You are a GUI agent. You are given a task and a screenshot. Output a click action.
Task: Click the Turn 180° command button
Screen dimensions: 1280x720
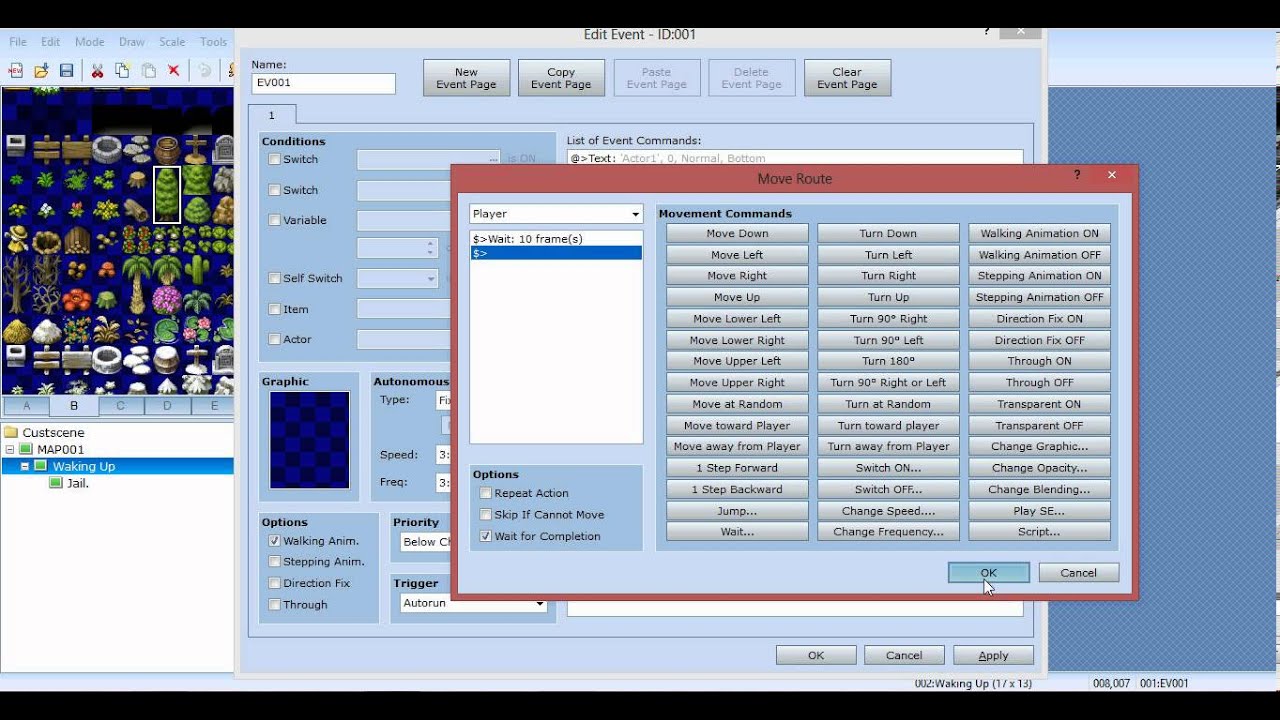(888, 361)
